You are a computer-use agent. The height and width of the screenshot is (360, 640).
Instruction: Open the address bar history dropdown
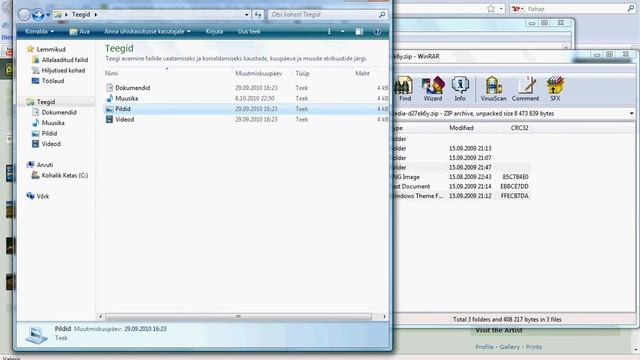coord(247,15)
